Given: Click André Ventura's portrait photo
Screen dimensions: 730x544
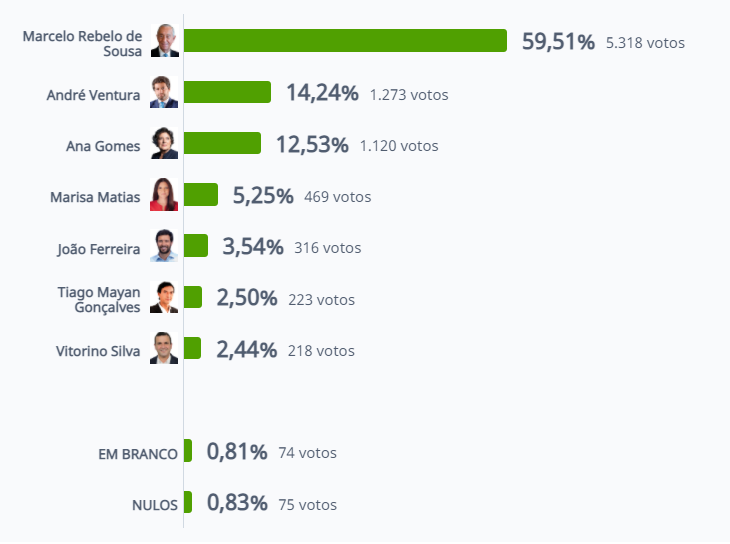Looking at the screenshot, I should (164, 92).
